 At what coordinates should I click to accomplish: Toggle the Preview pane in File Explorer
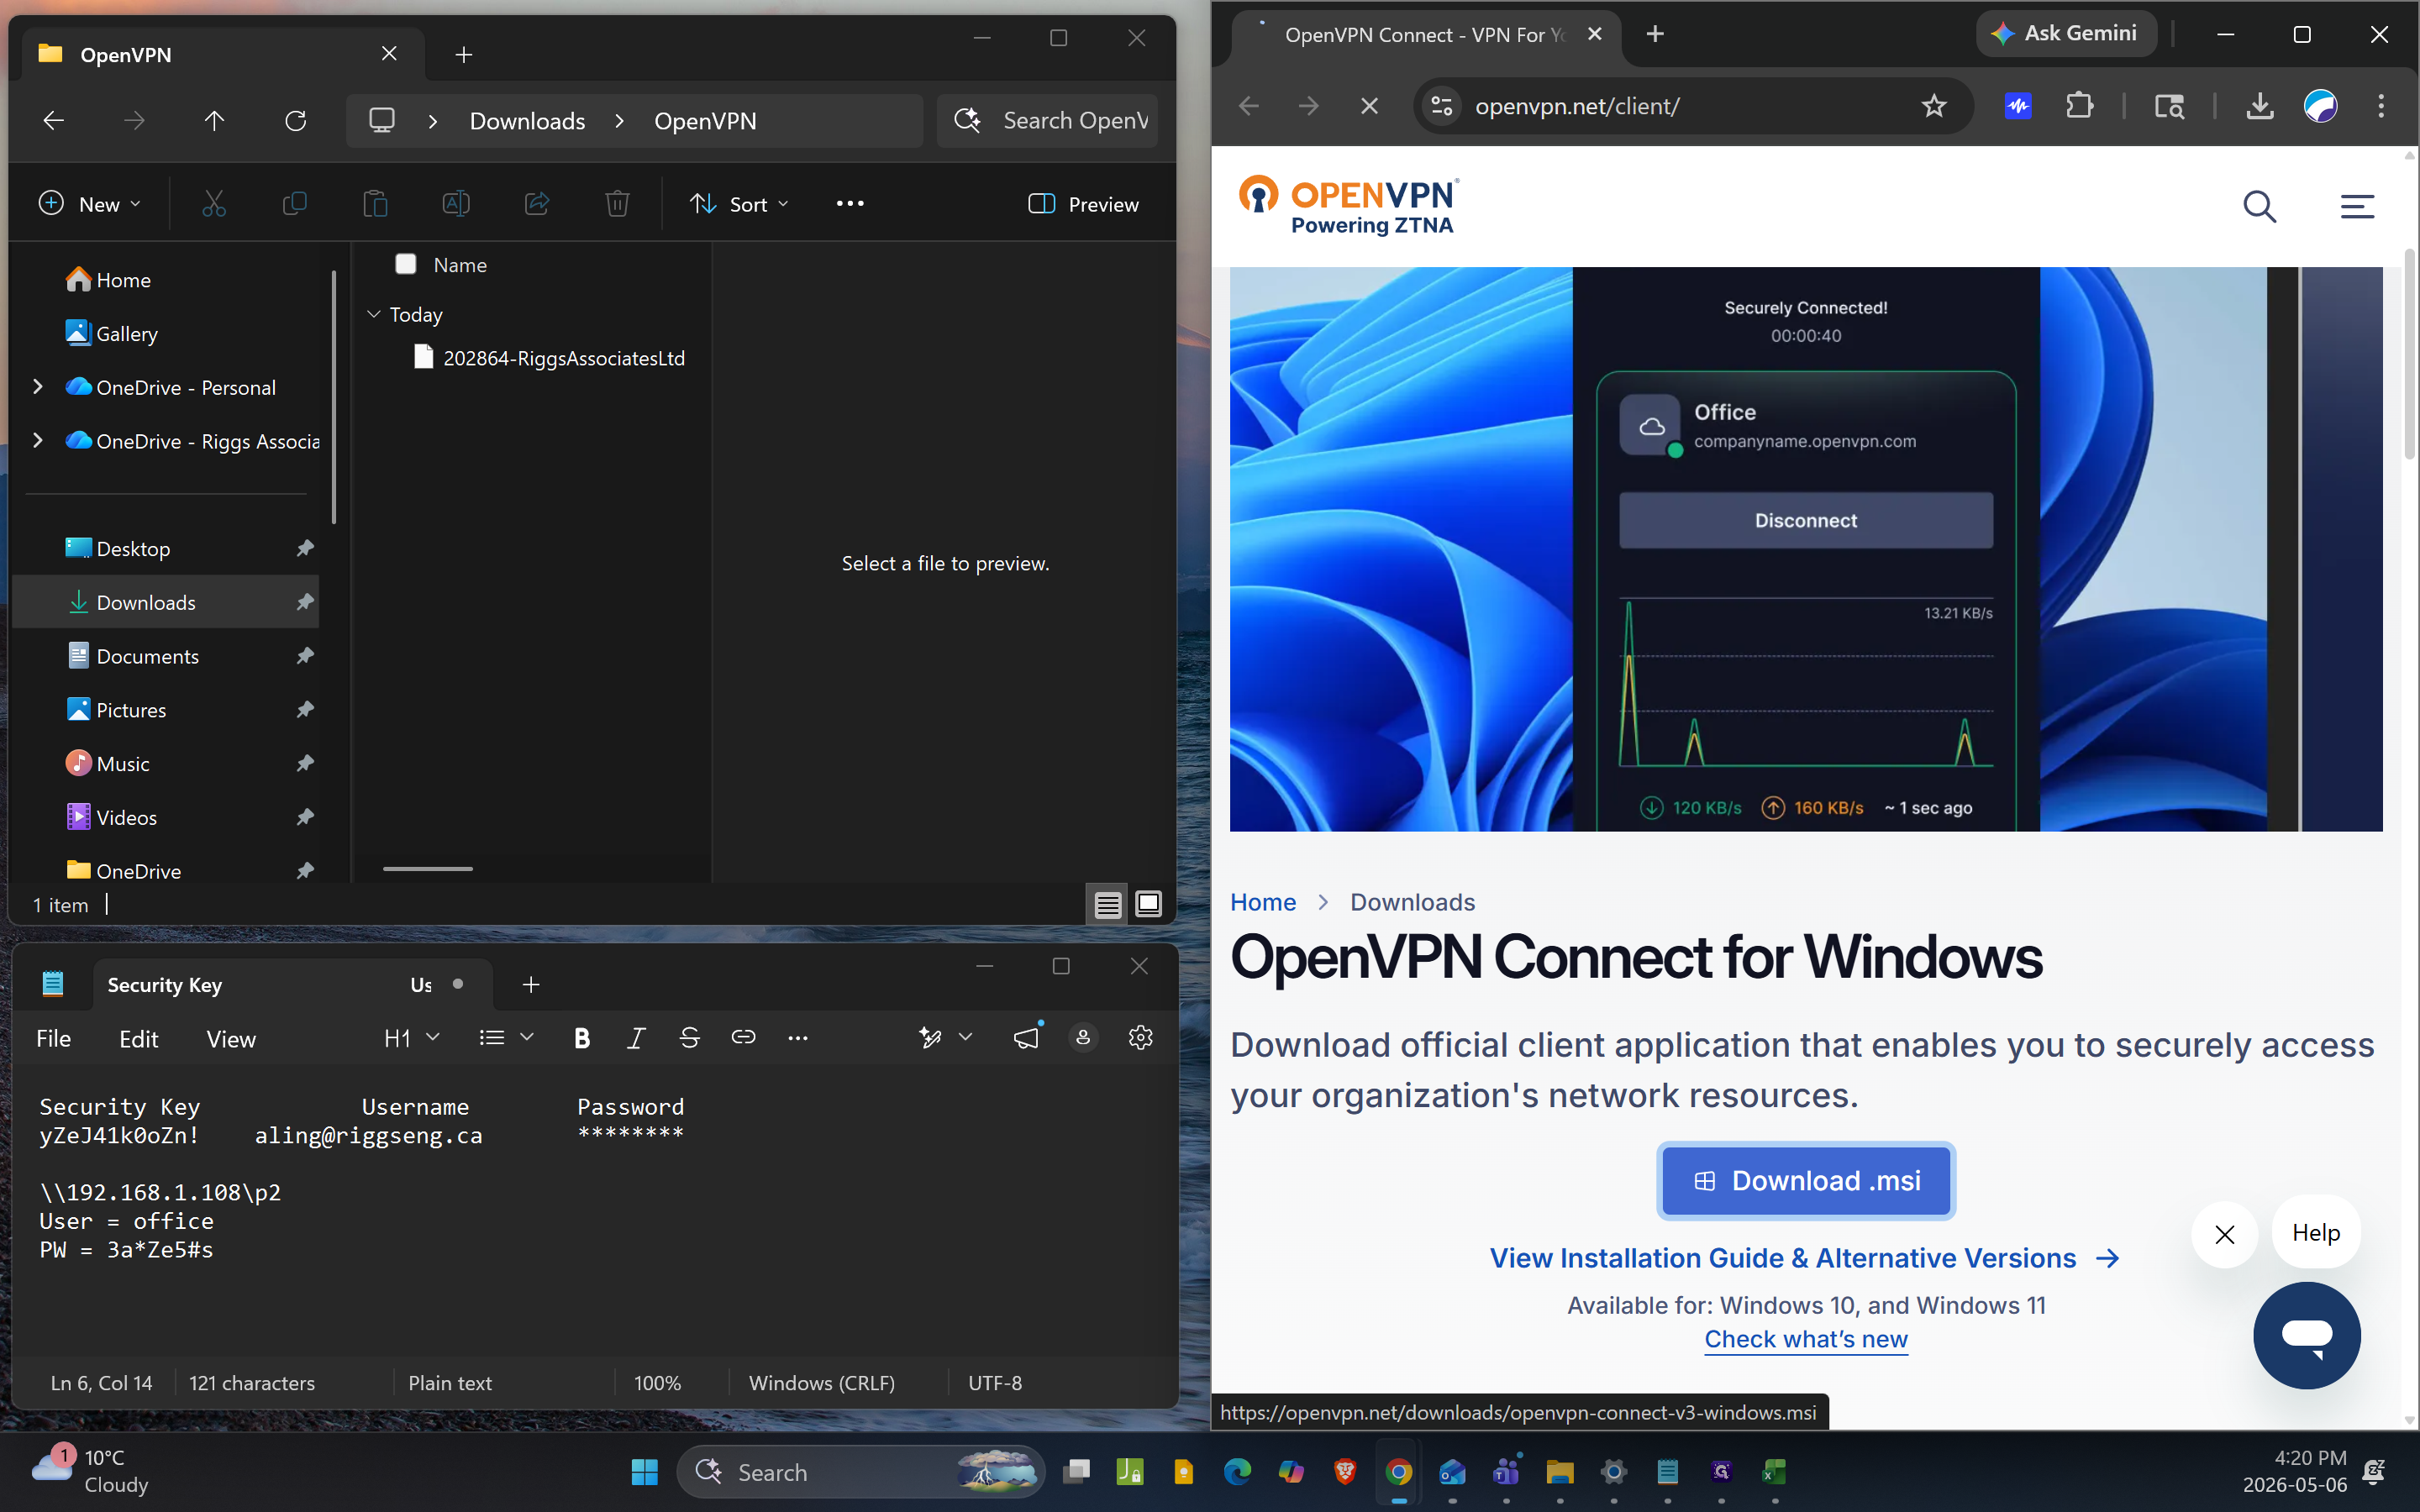(1083, 204)
